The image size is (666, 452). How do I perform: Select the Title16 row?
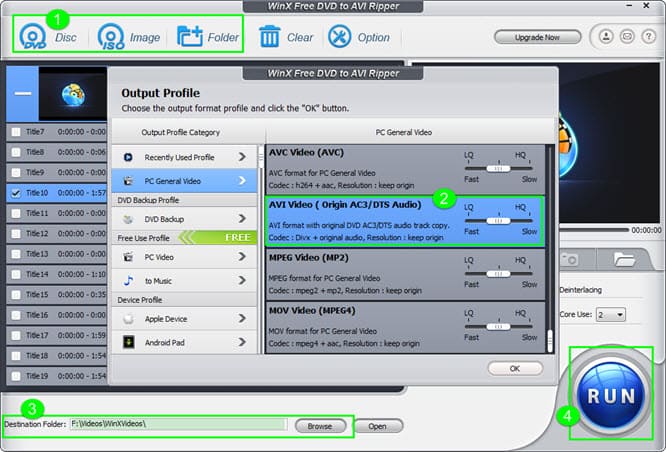[56, 315]
